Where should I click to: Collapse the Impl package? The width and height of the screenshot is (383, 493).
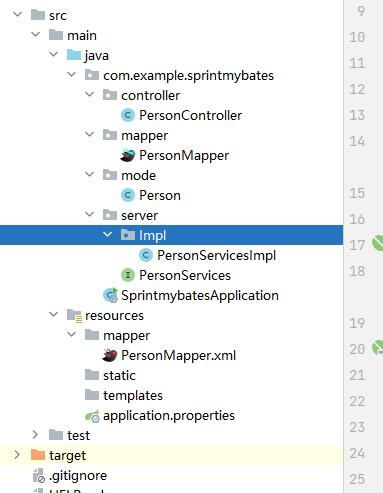click(x=107, y=235)
